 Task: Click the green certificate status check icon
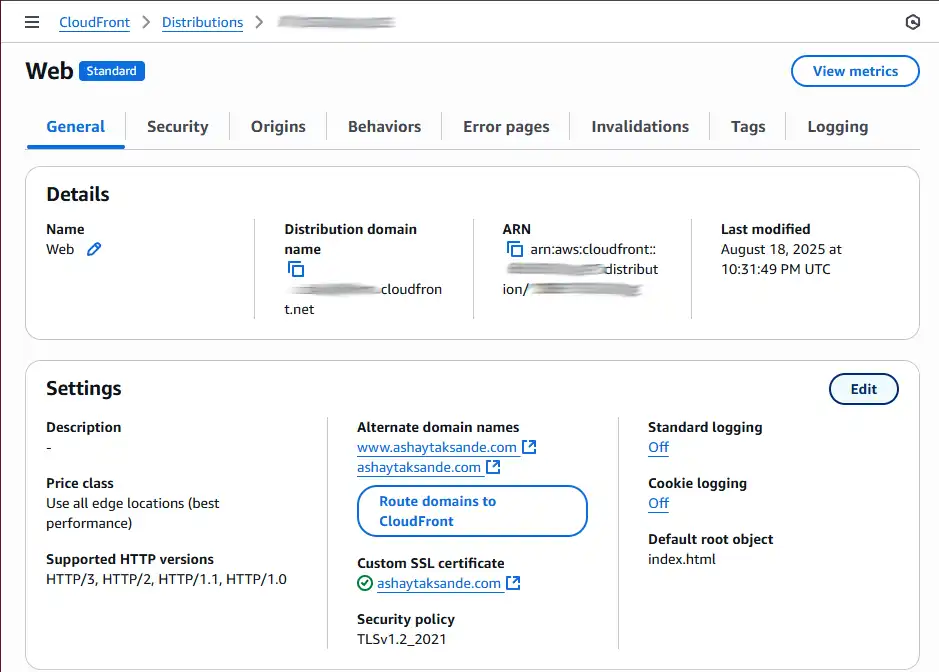pos(365,583)
